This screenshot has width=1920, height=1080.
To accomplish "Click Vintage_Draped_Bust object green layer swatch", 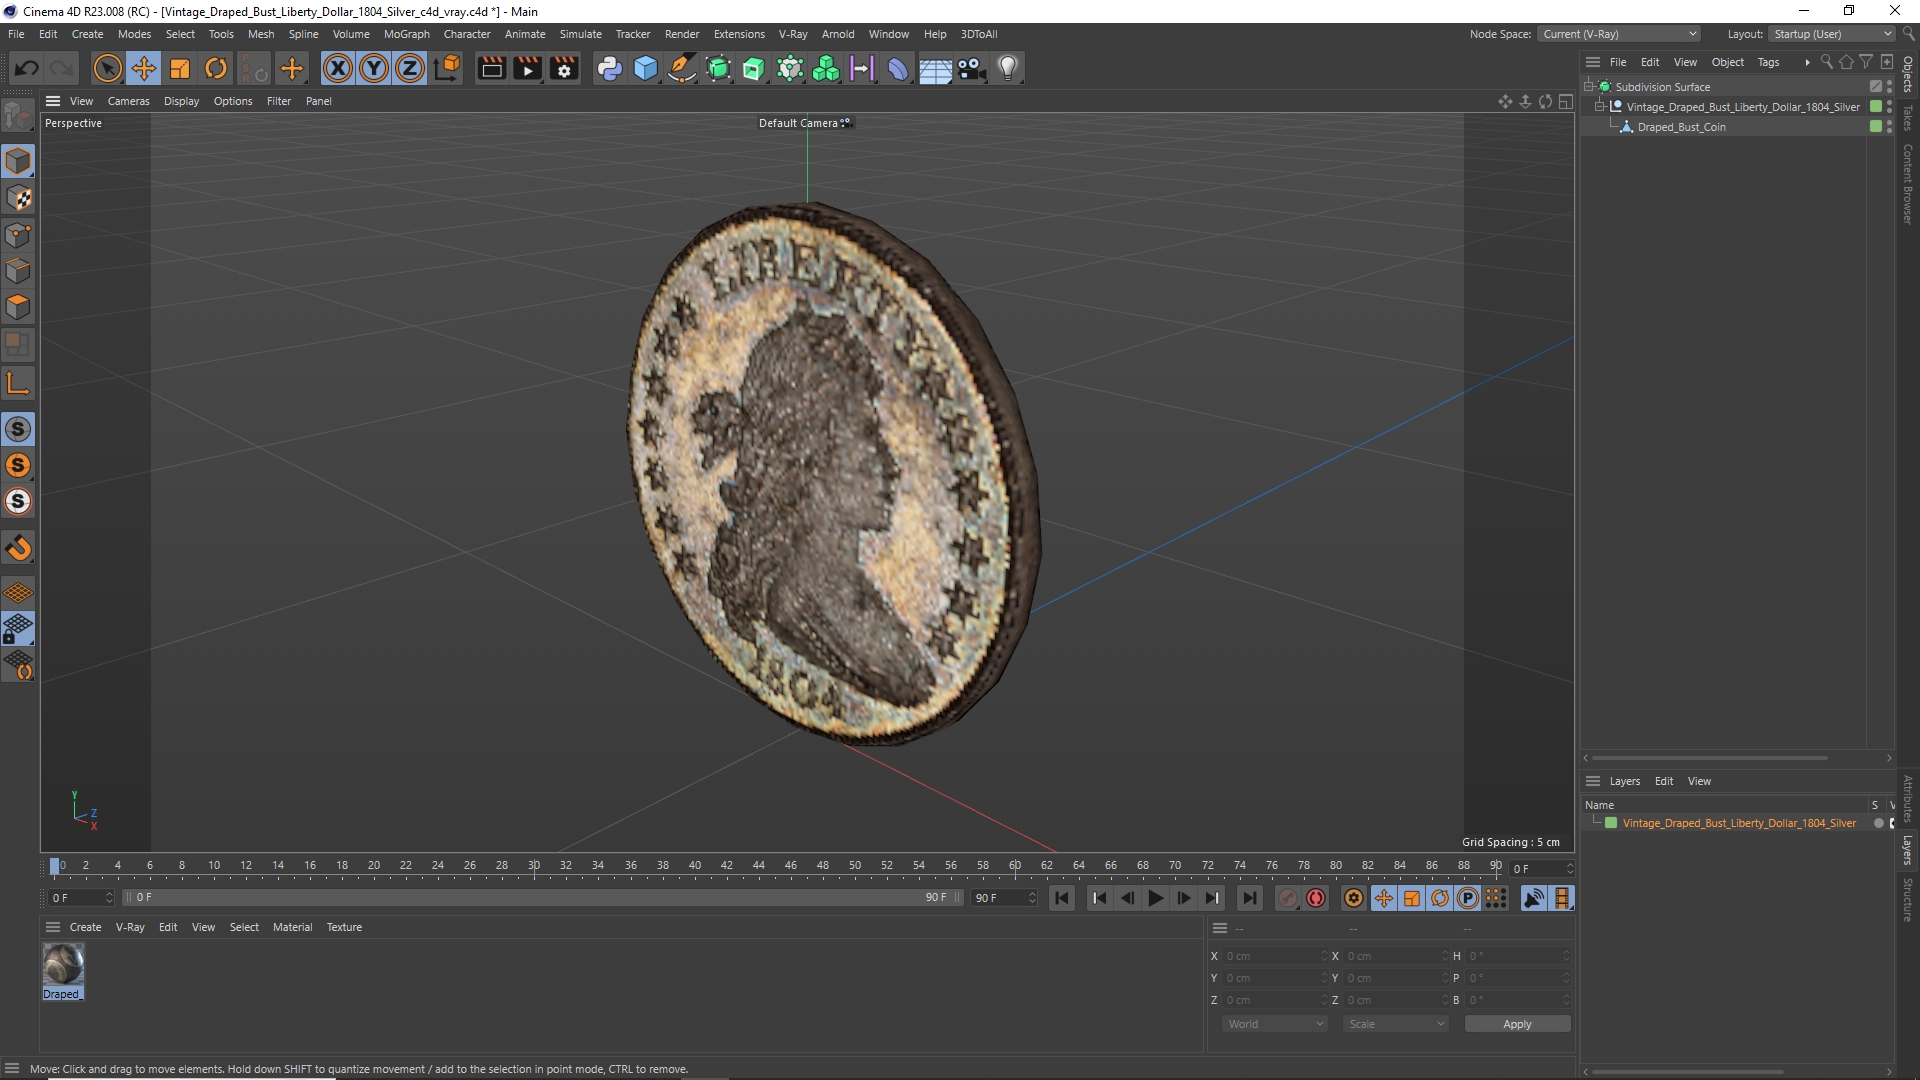I will [1876, 106].
